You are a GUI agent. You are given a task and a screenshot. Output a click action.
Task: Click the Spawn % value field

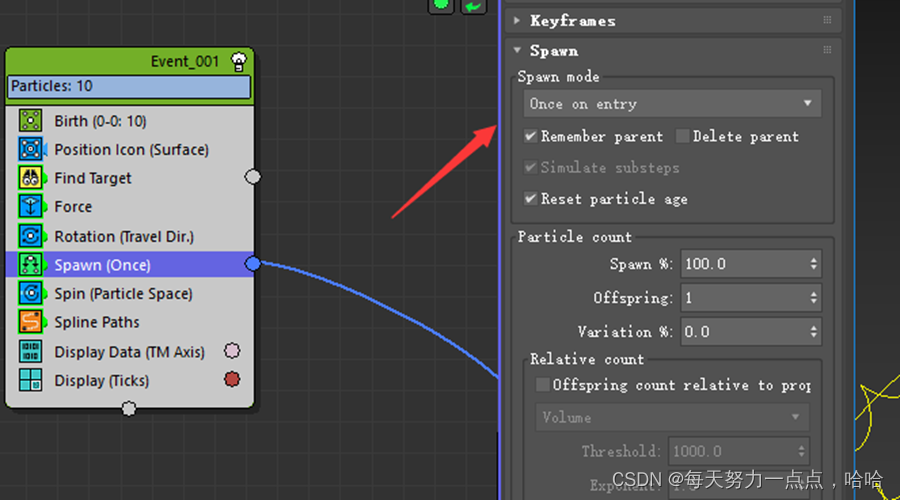coord(743,264)
